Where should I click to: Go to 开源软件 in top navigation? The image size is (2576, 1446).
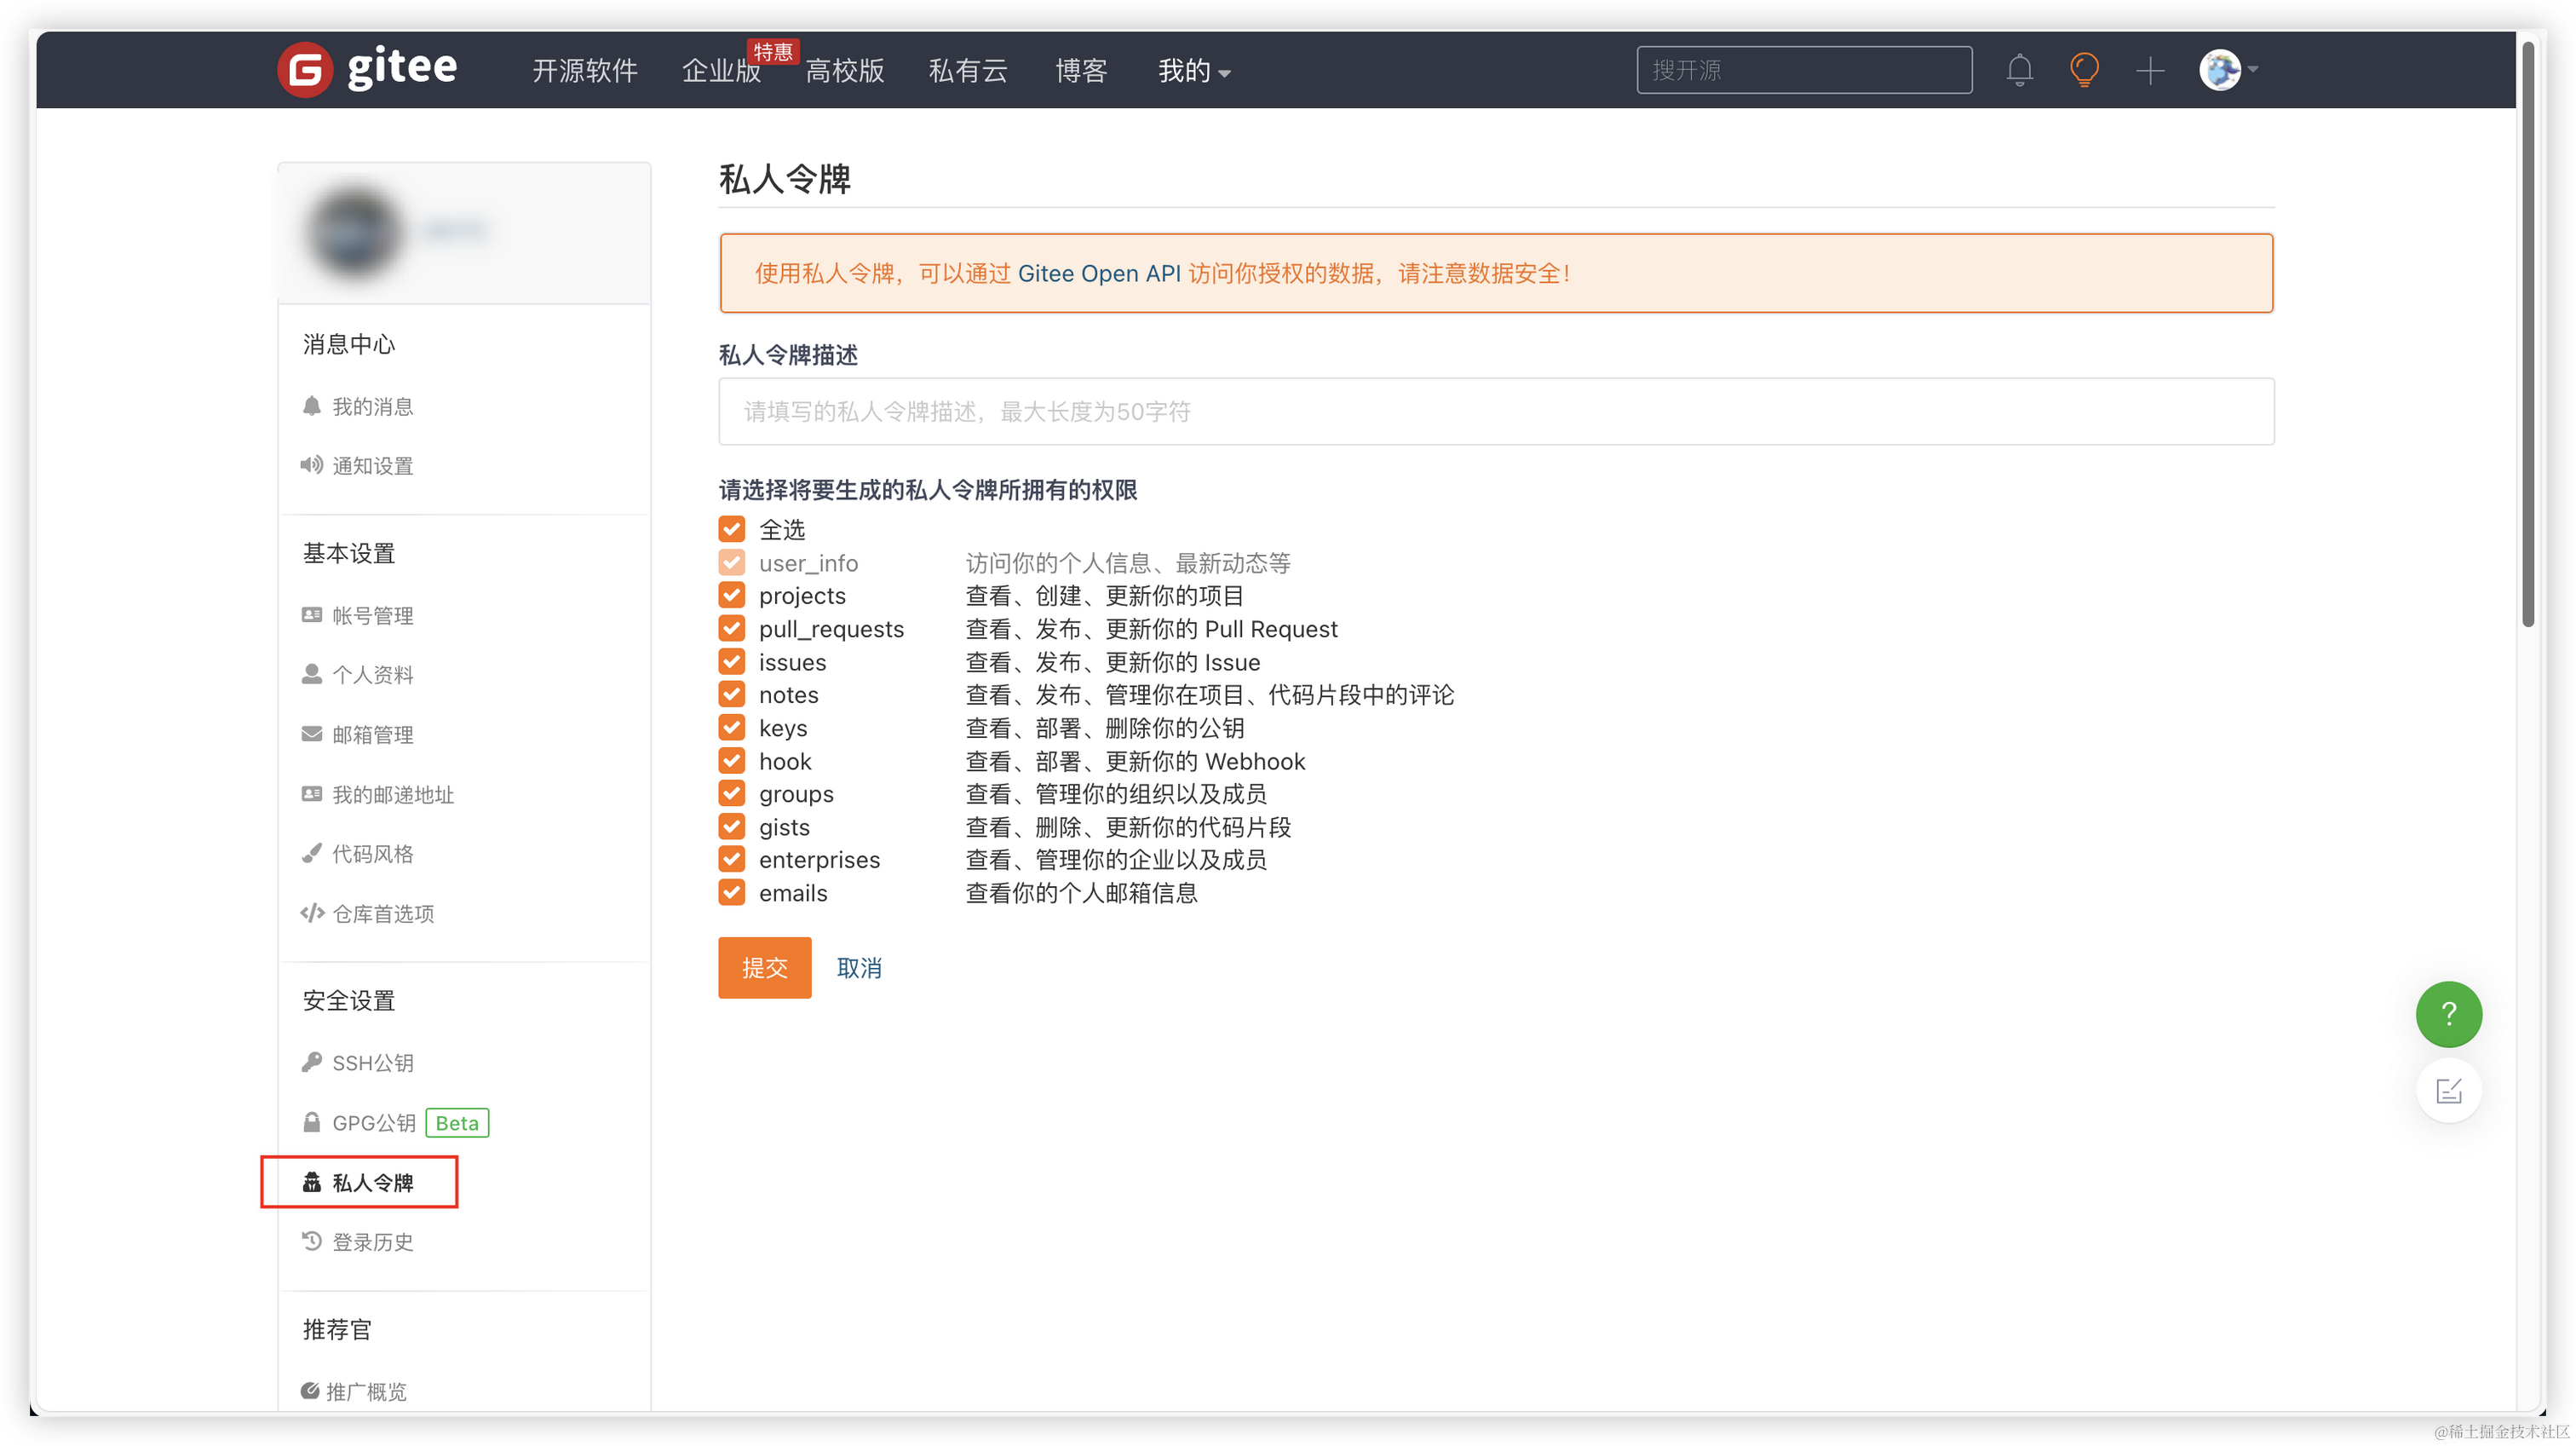coord(585,71)
